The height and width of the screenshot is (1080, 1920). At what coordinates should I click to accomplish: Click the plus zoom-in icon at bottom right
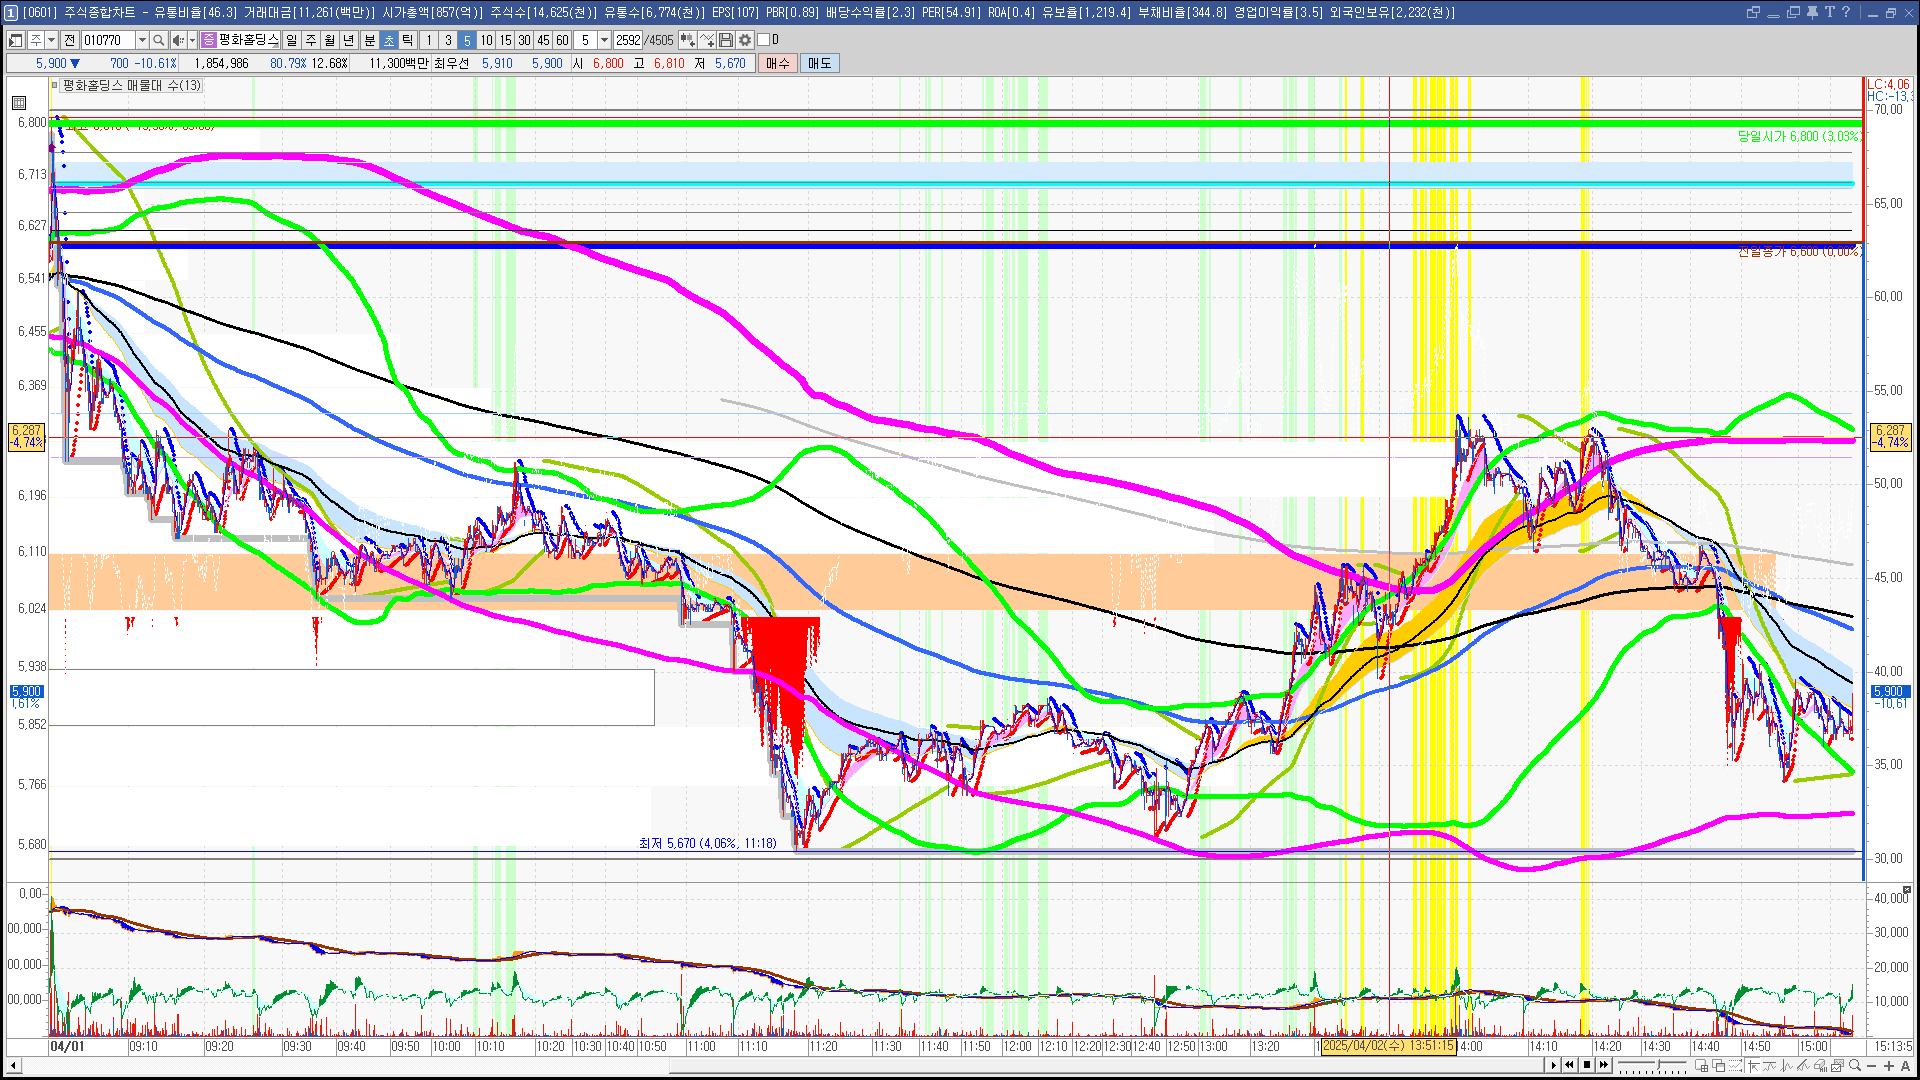tap(1889, 1065)
